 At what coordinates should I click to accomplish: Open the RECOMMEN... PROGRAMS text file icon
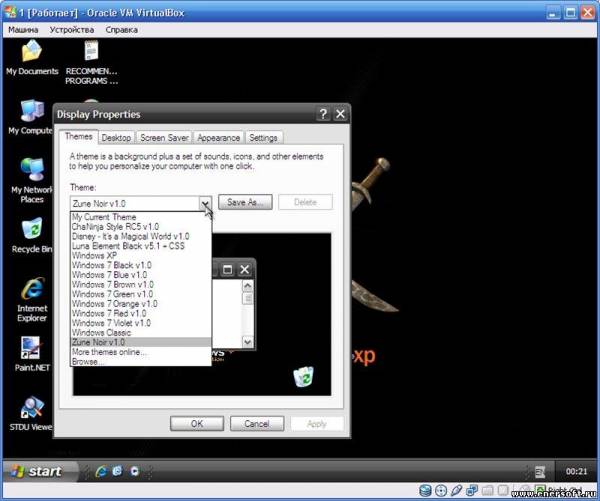(91, 61)
